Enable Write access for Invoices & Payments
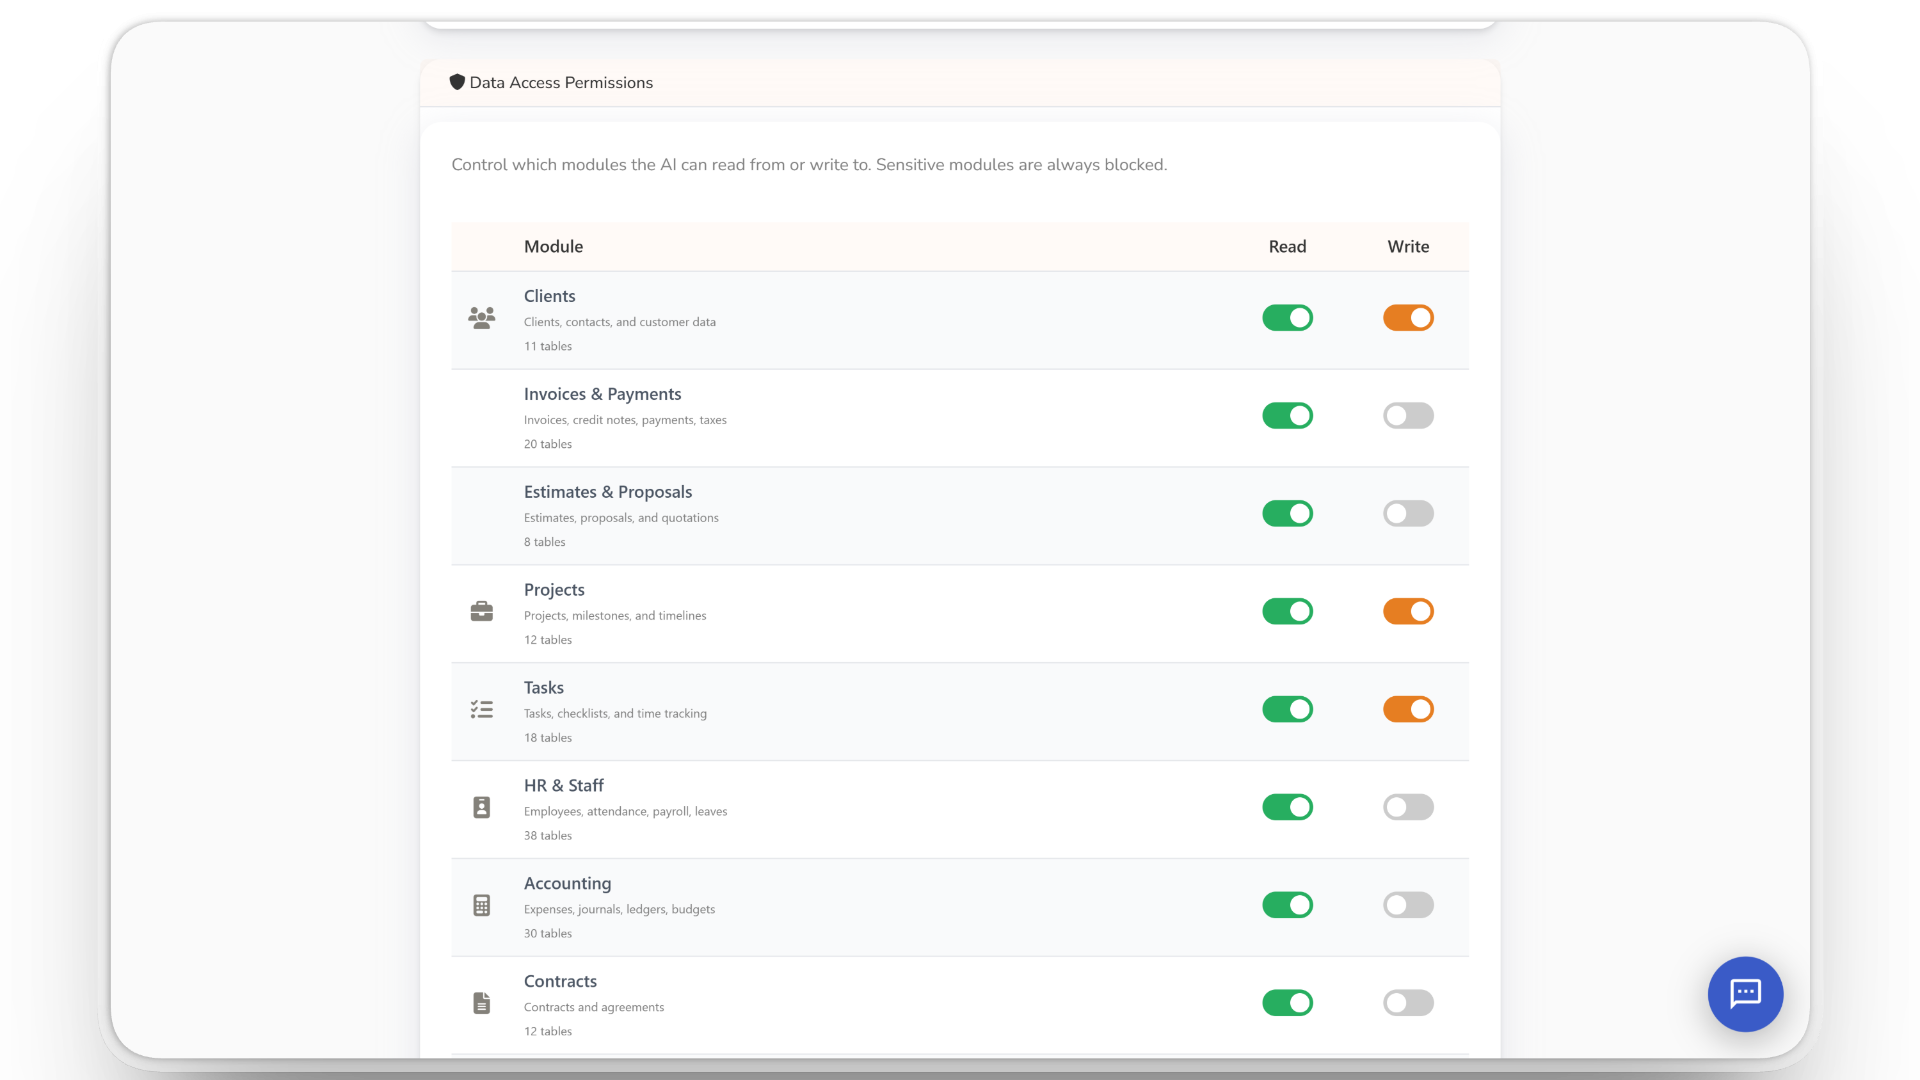 pos(1408,416)
